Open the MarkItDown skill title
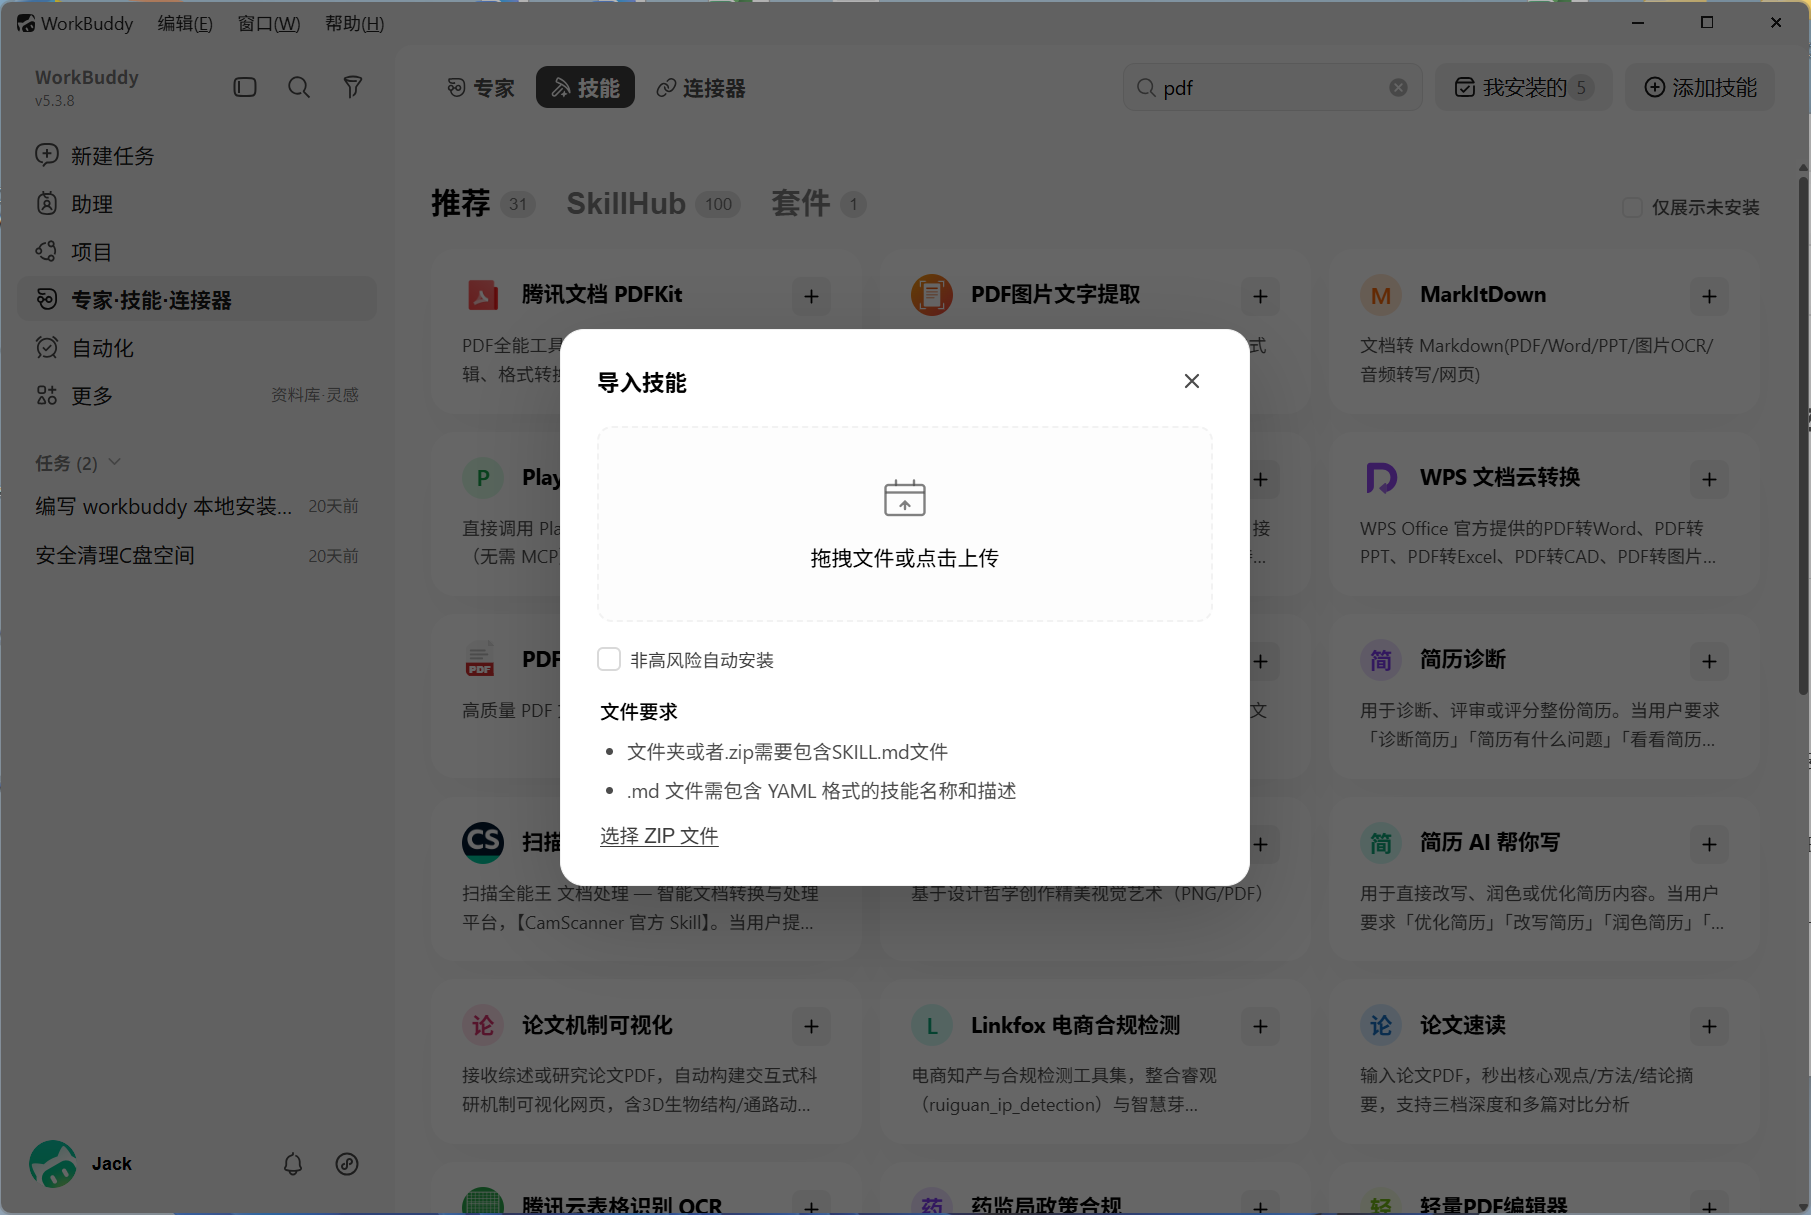This screenshot has height=1215, width=1811. (1483, 295)
